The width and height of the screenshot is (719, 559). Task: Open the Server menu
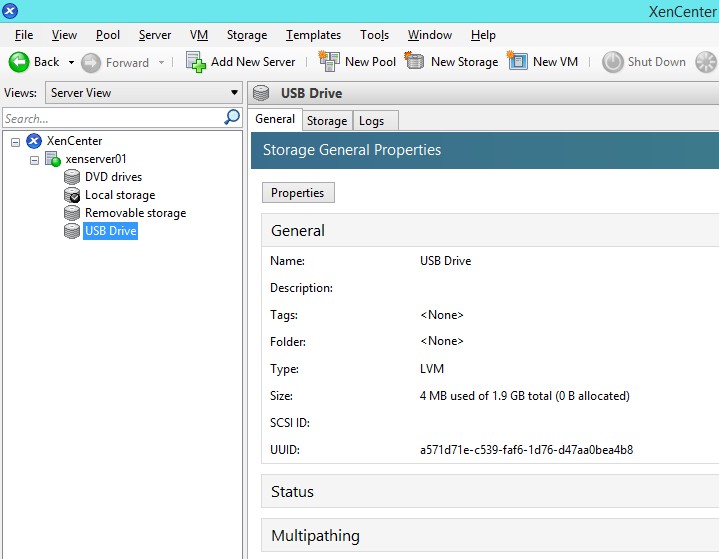pyautogui.click(x=155, y=35)
